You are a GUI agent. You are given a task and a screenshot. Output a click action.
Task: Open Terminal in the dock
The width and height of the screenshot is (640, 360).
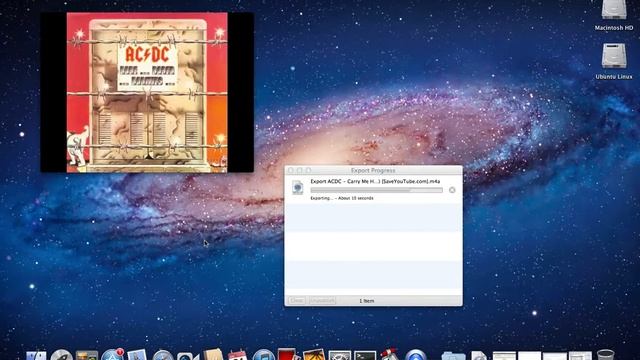365,355
